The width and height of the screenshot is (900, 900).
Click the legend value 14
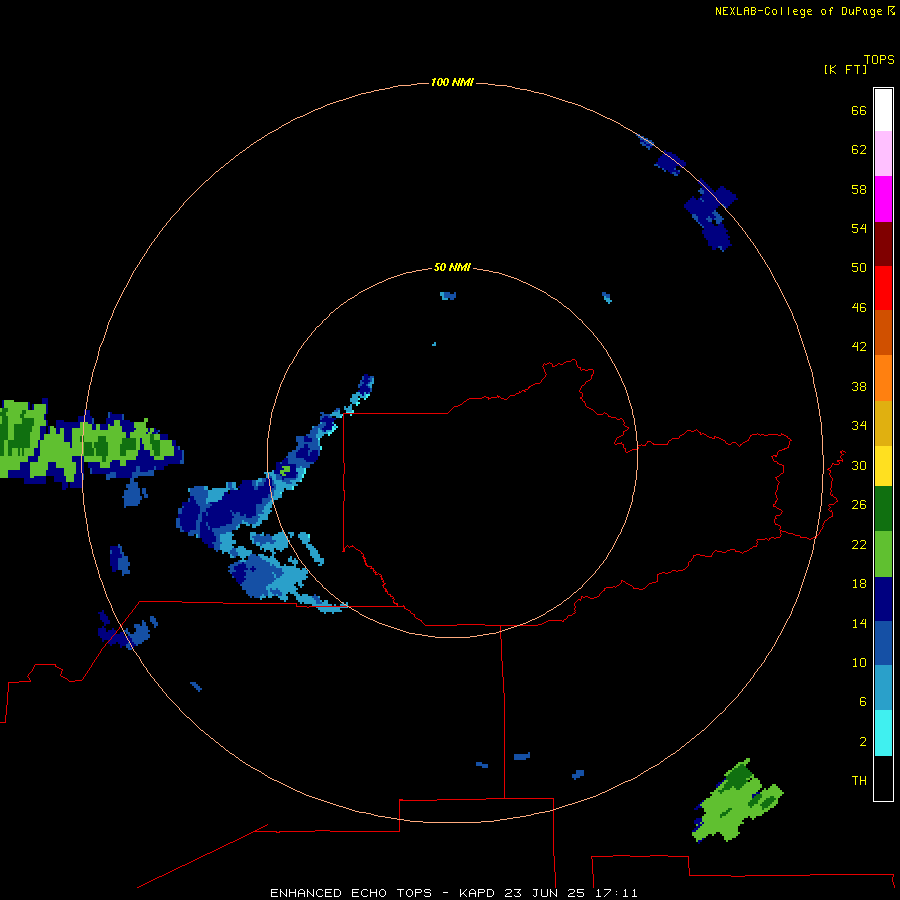coord(859,623)
